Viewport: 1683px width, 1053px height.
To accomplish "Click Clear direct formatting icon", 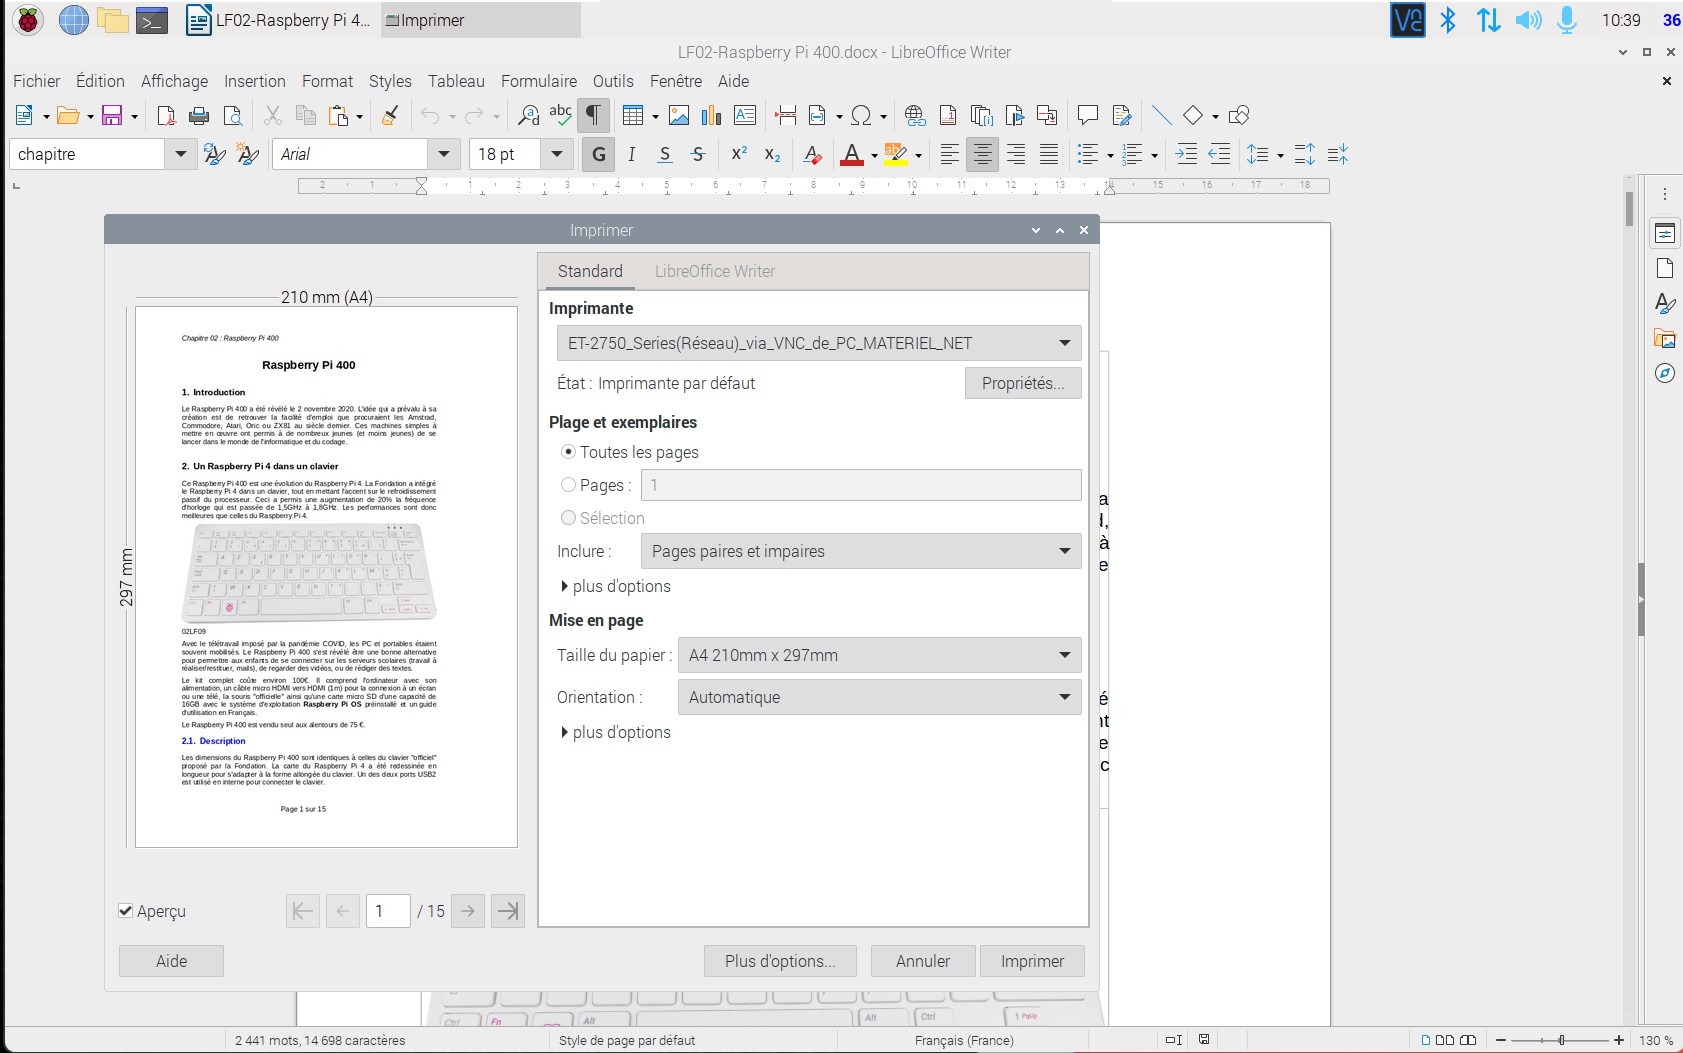I will click(x=812, y=154).
